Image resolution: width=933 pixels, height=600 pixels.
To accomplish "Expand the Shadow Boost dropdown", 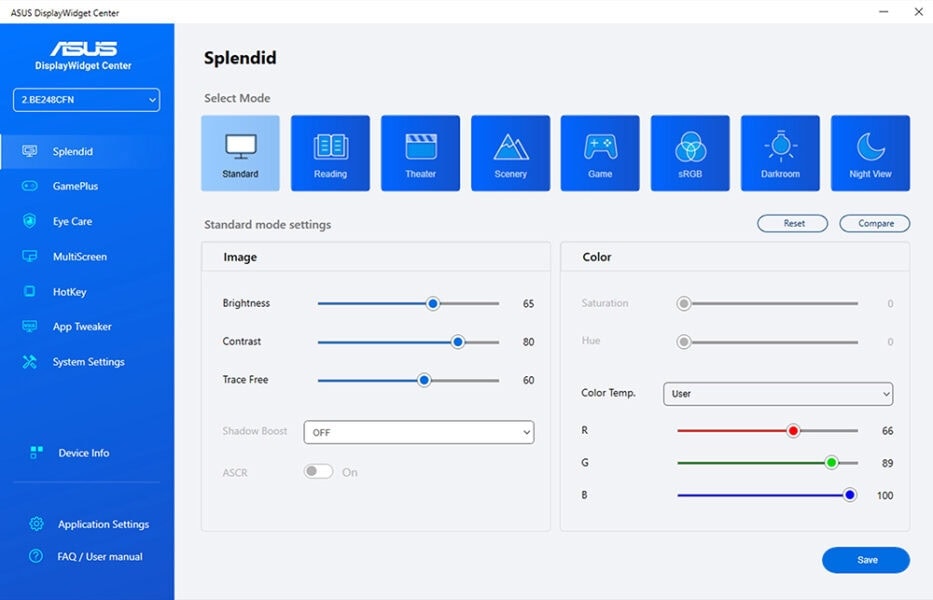I will pos(418,432).
